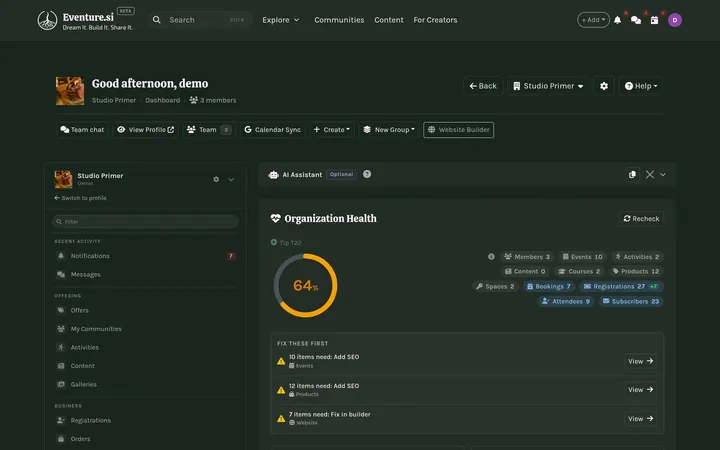Expand the Explore dropdown
Viewport: 720px width, 450px height.
(x=281, y=20)
